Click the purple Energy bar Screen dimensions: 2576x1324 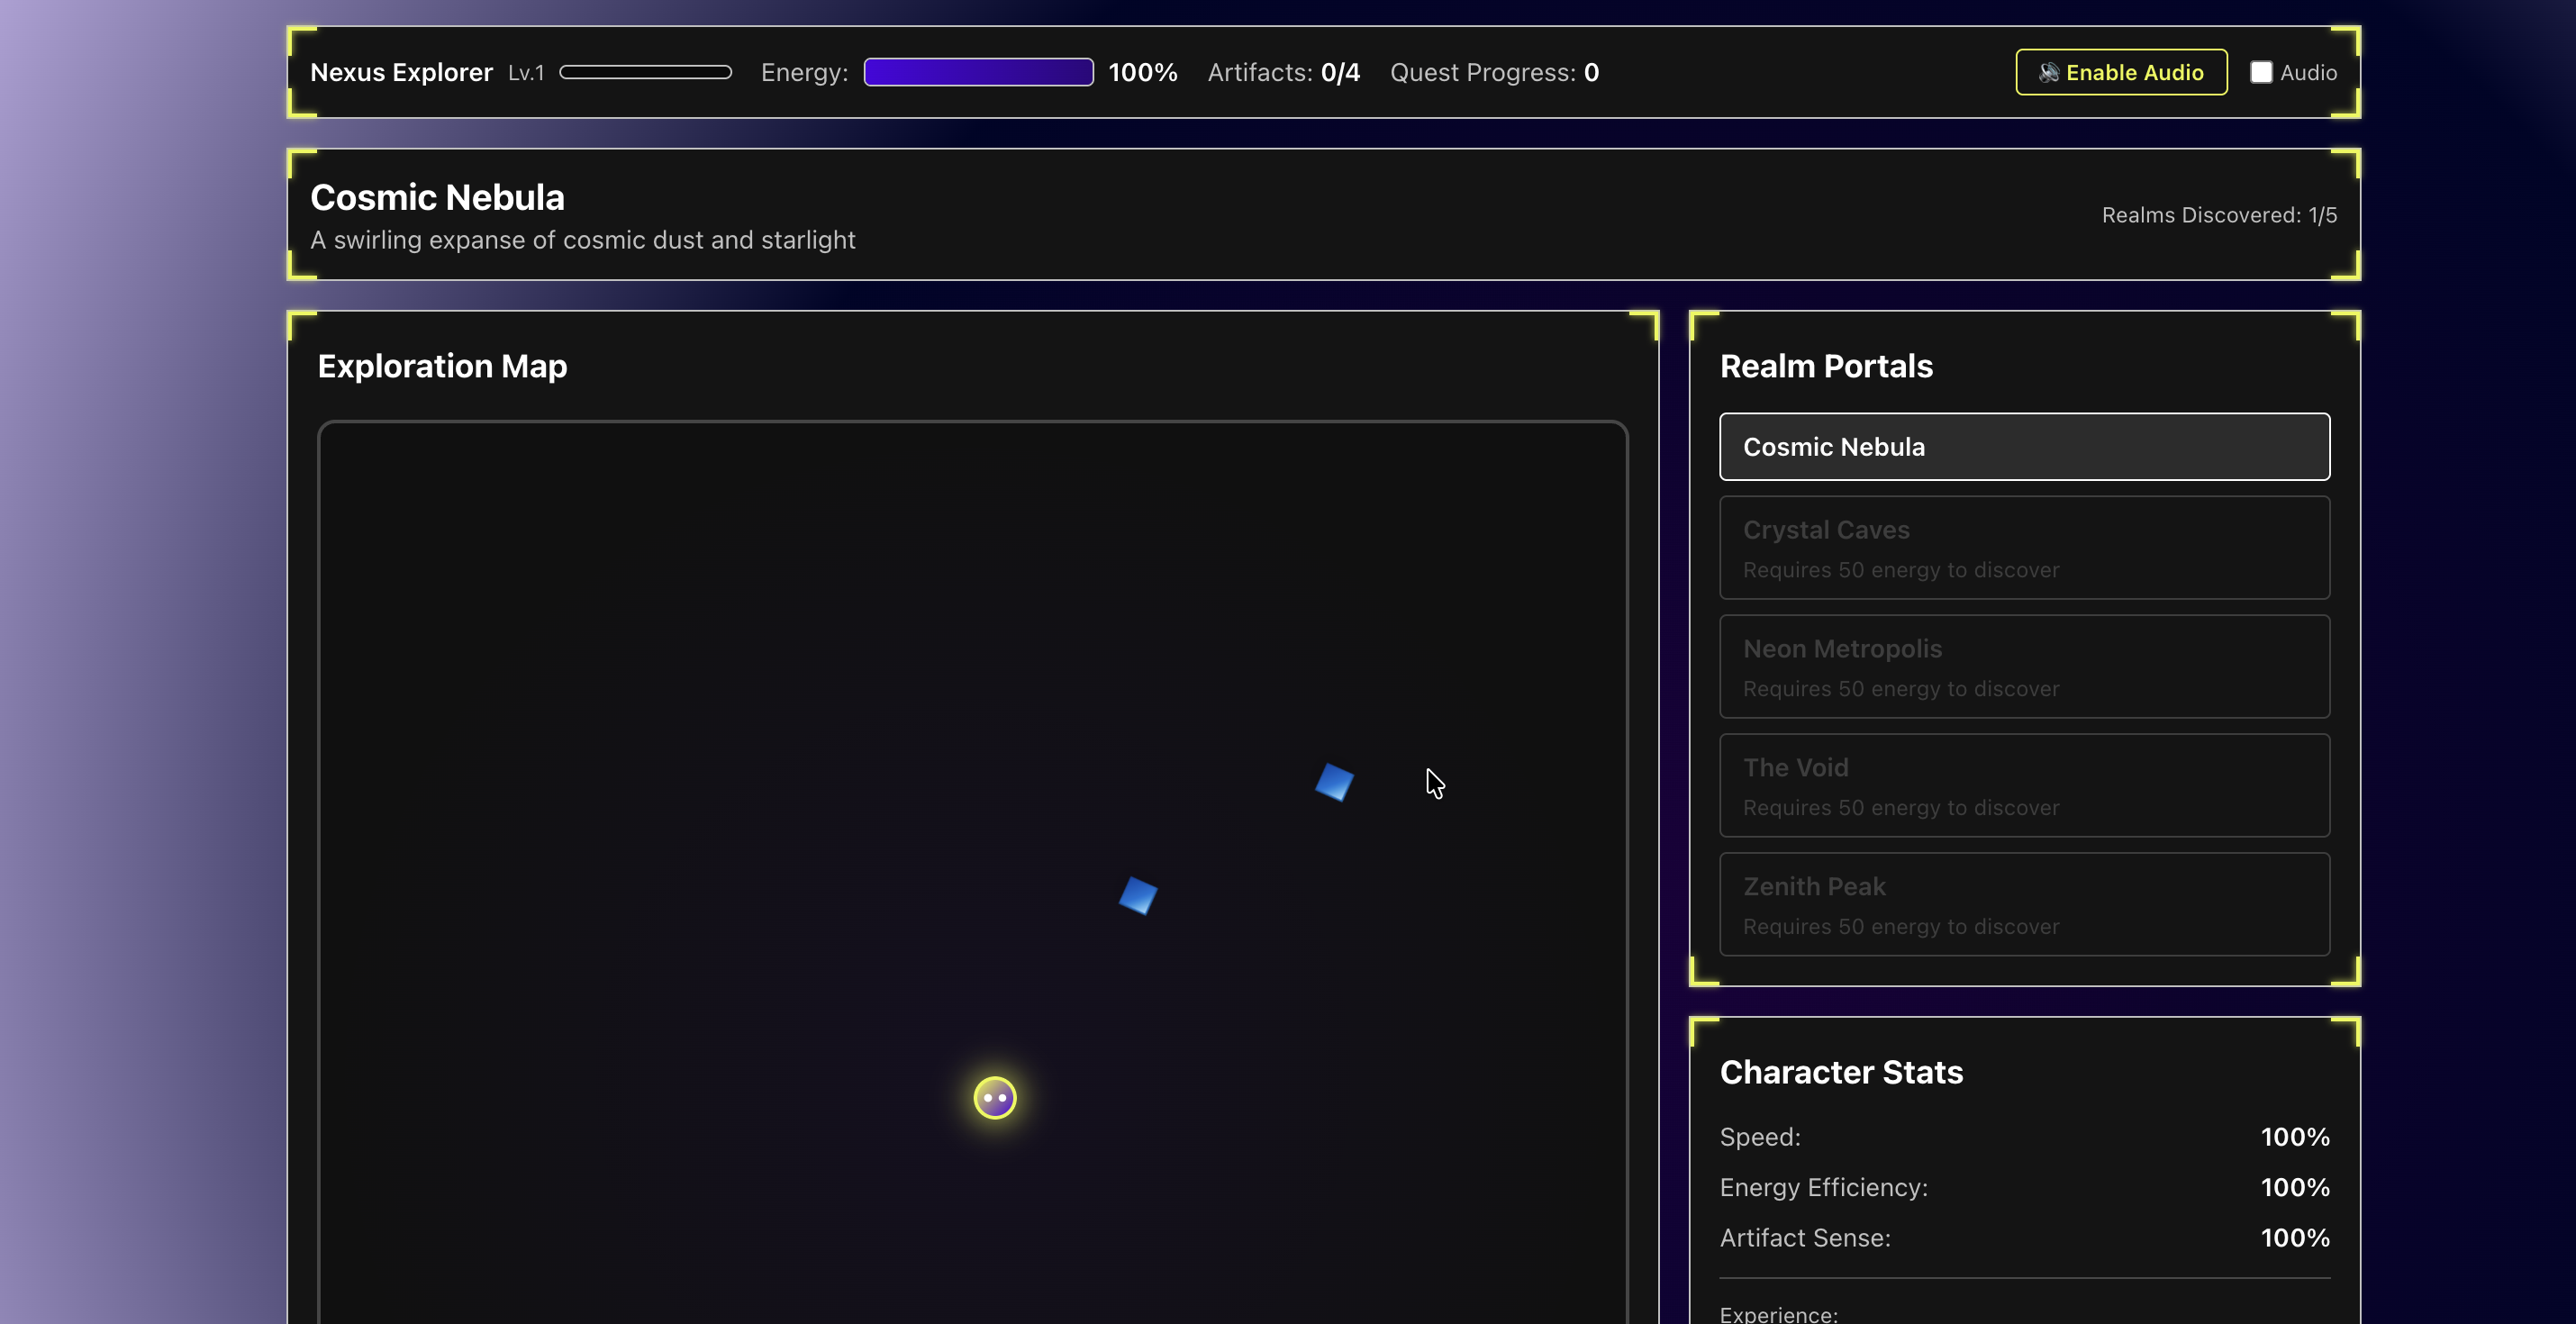978,72
